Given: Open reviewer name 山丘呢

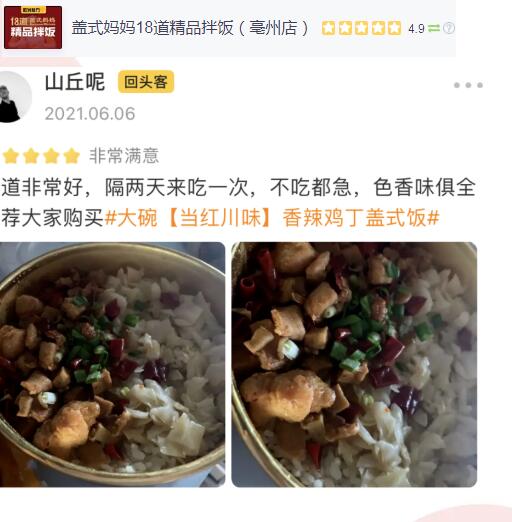Looking at the screenshot, I should click(75, 82).
